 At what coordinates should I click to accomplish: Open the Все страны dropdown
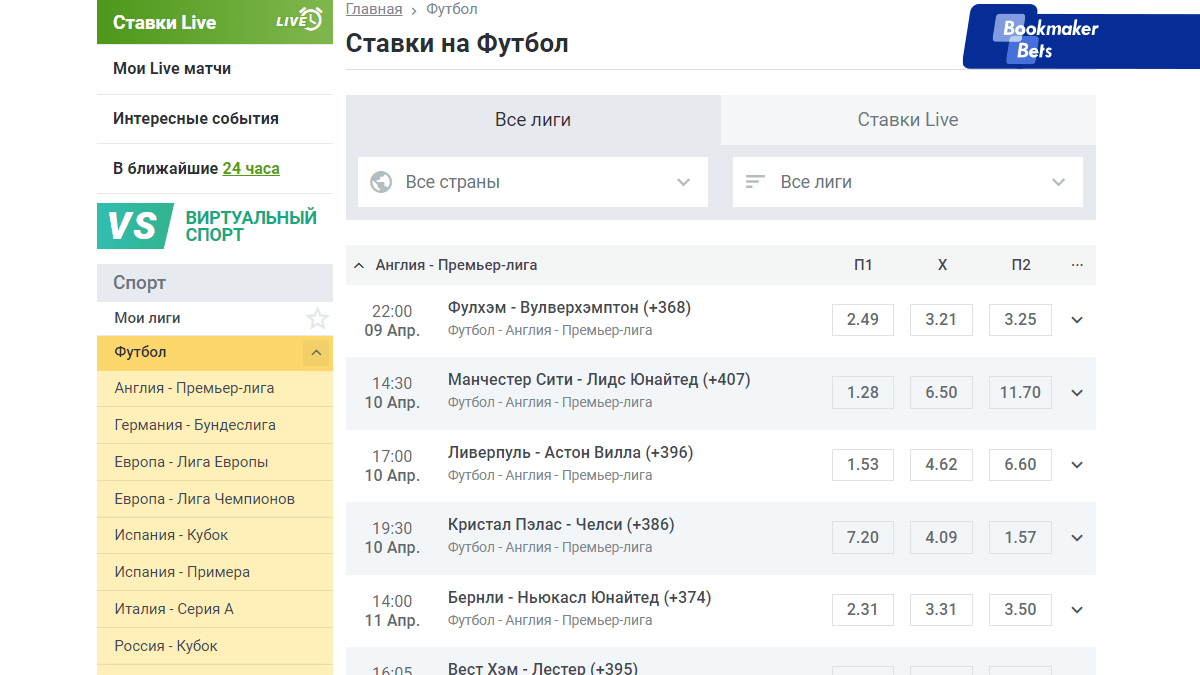(x=532, y=182)
